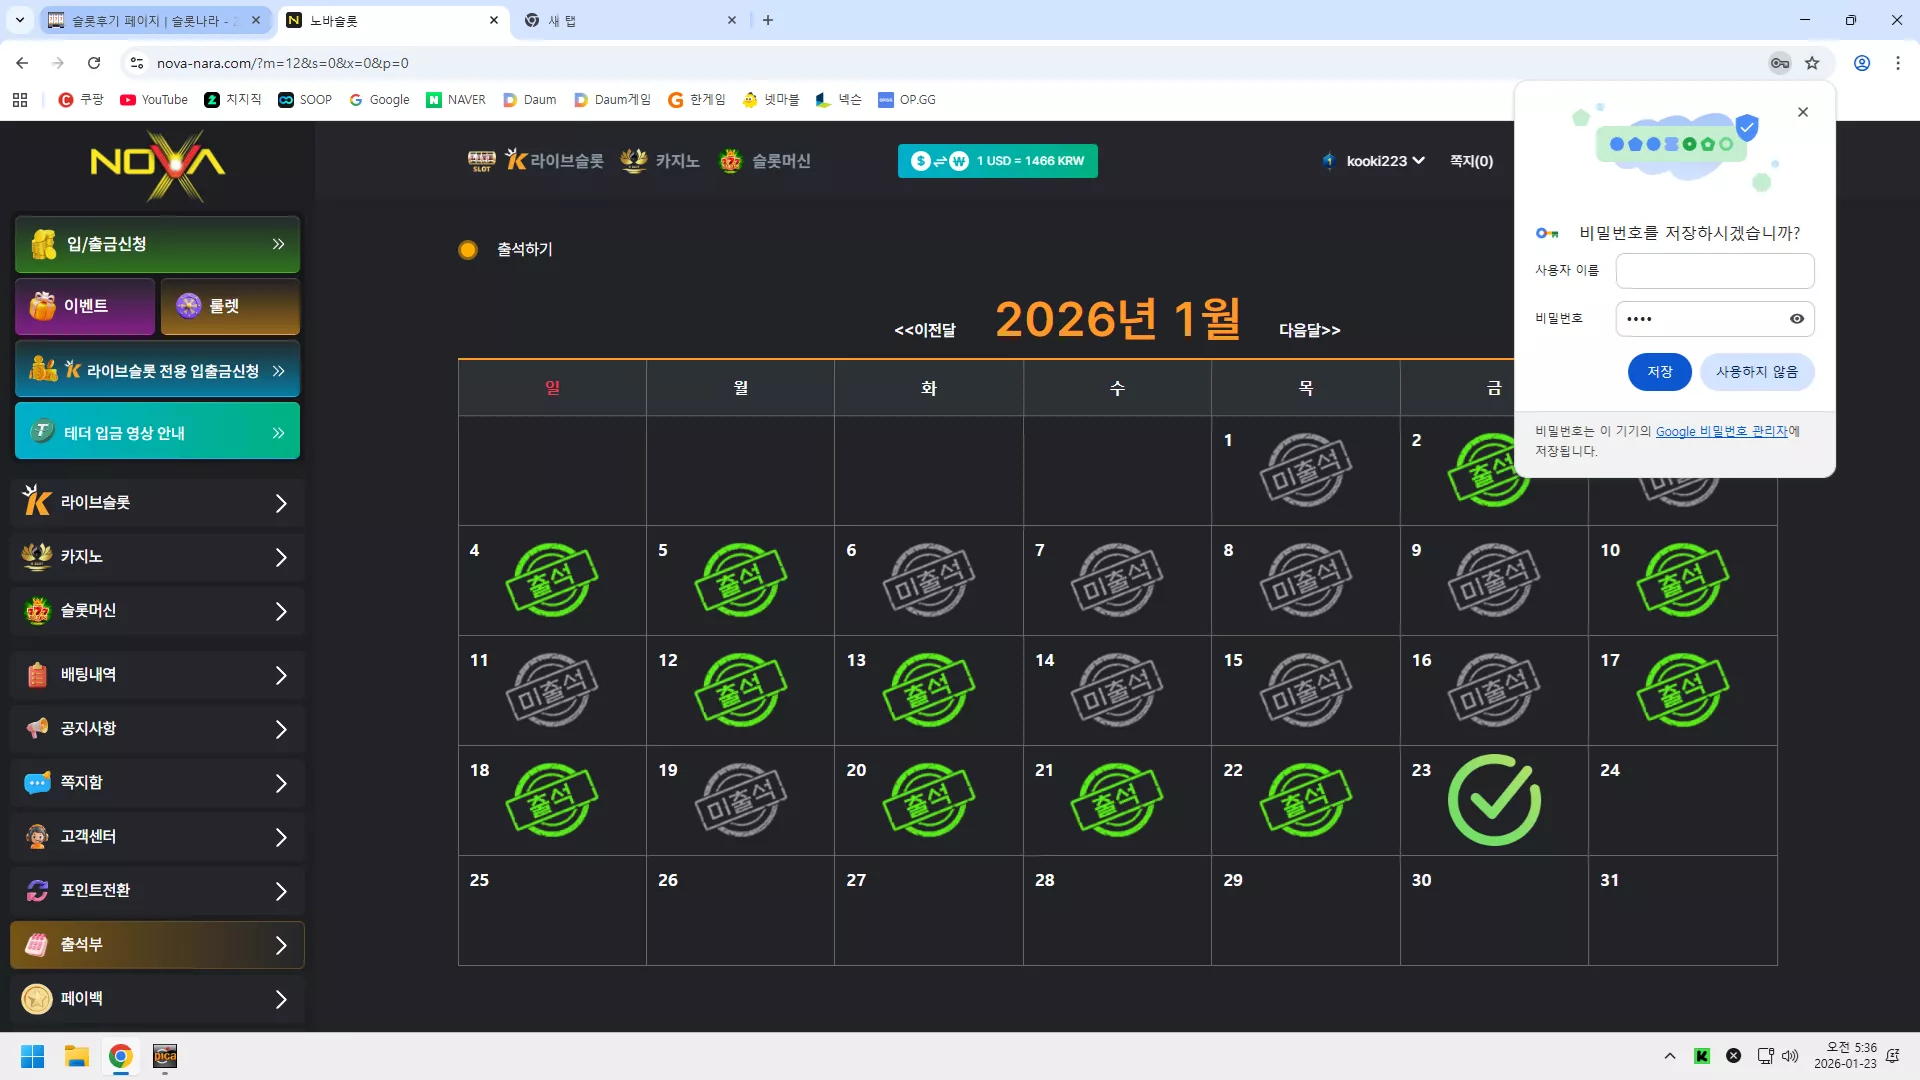Screen dimensions: 1920x1080
Task: Expand the 배팅내역 sidebar menu
Action: pos(158,675)
